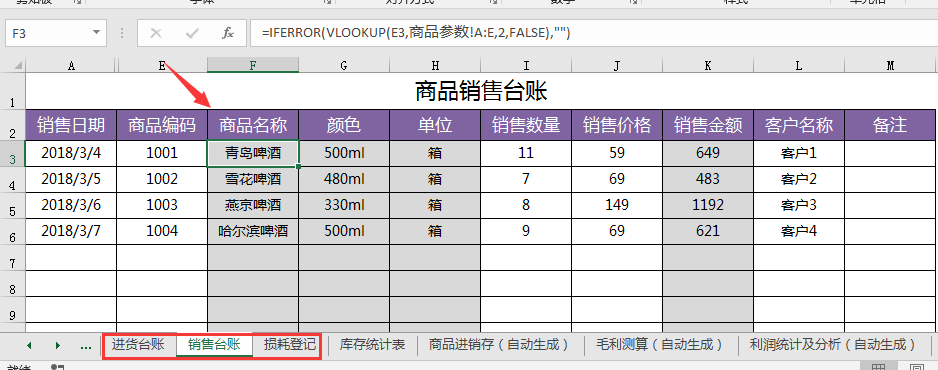Switch to the 销售台账 sheet tab

(214, 345)
